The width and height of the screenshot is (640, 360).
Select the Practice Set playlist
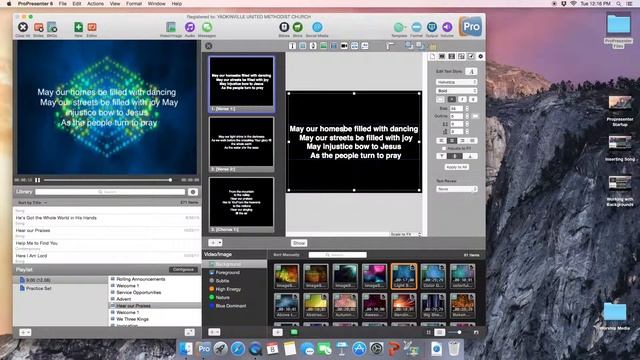pyautogui.click(x=39, y=288)
